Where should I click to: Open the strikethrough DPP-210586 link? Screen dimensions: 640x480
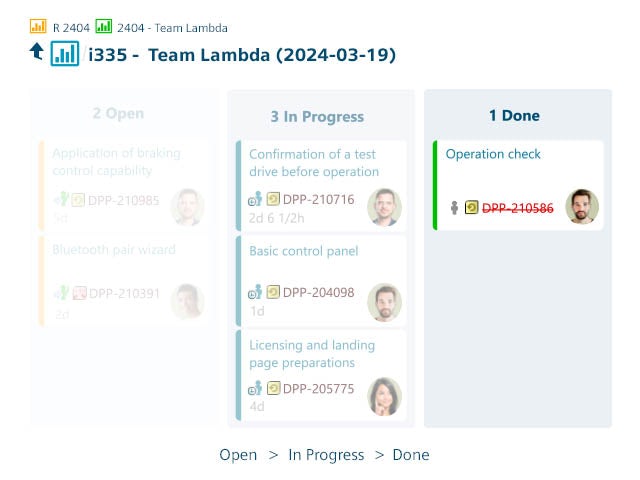tap(518, 208)
